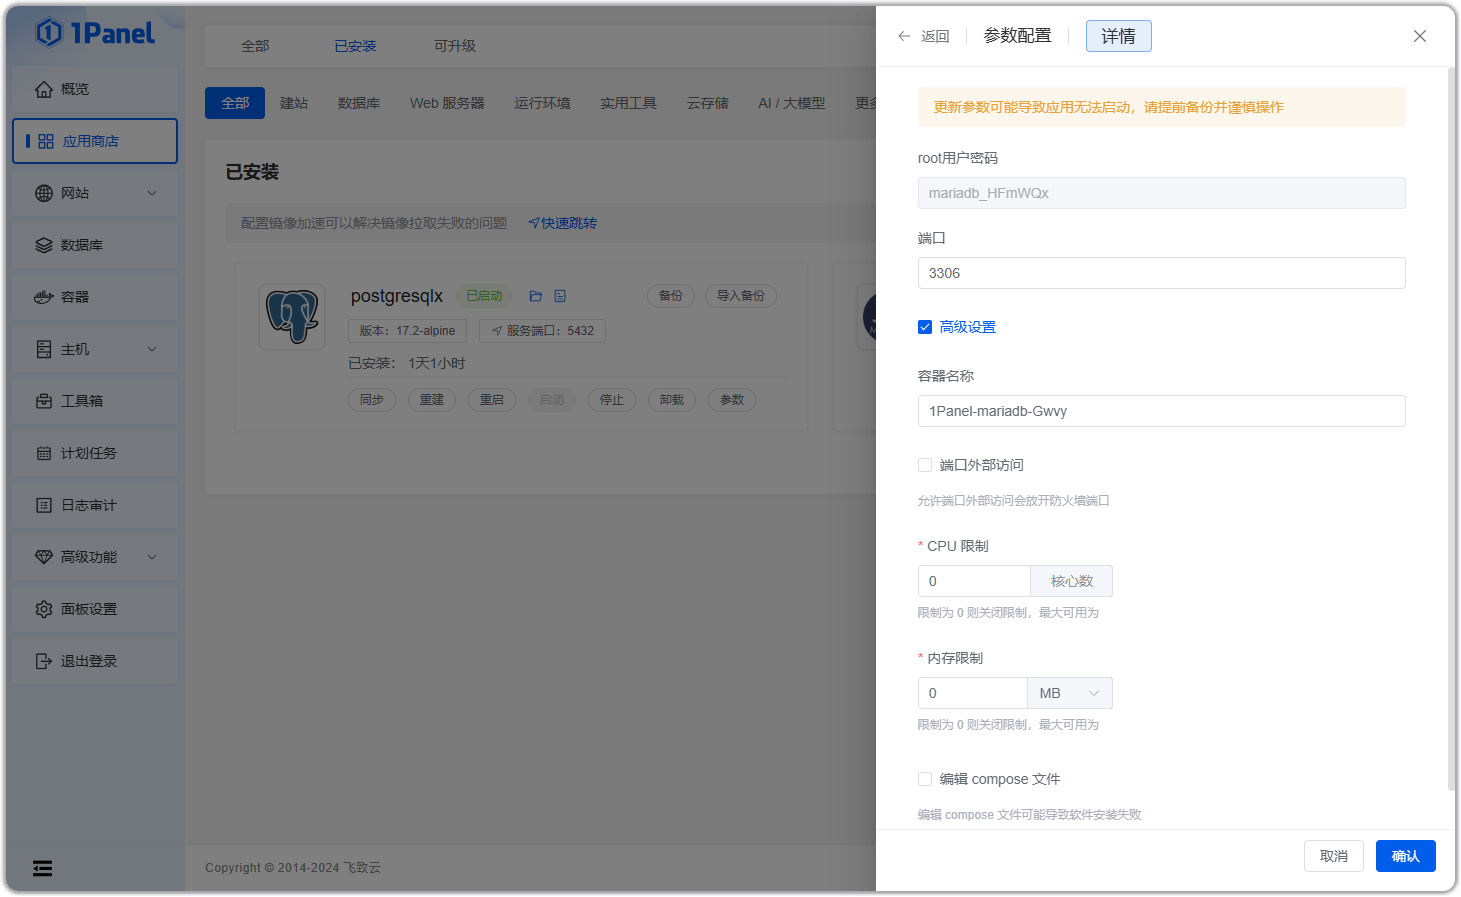Click the 版本: 17.2-alpine tag
This screenshot has height=897, width=1461.
[x=407, y=331]
